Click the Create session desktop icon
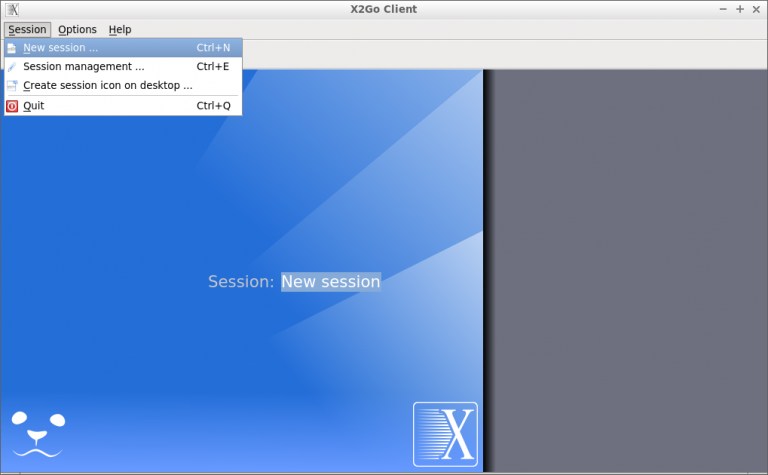 [12, 86]
